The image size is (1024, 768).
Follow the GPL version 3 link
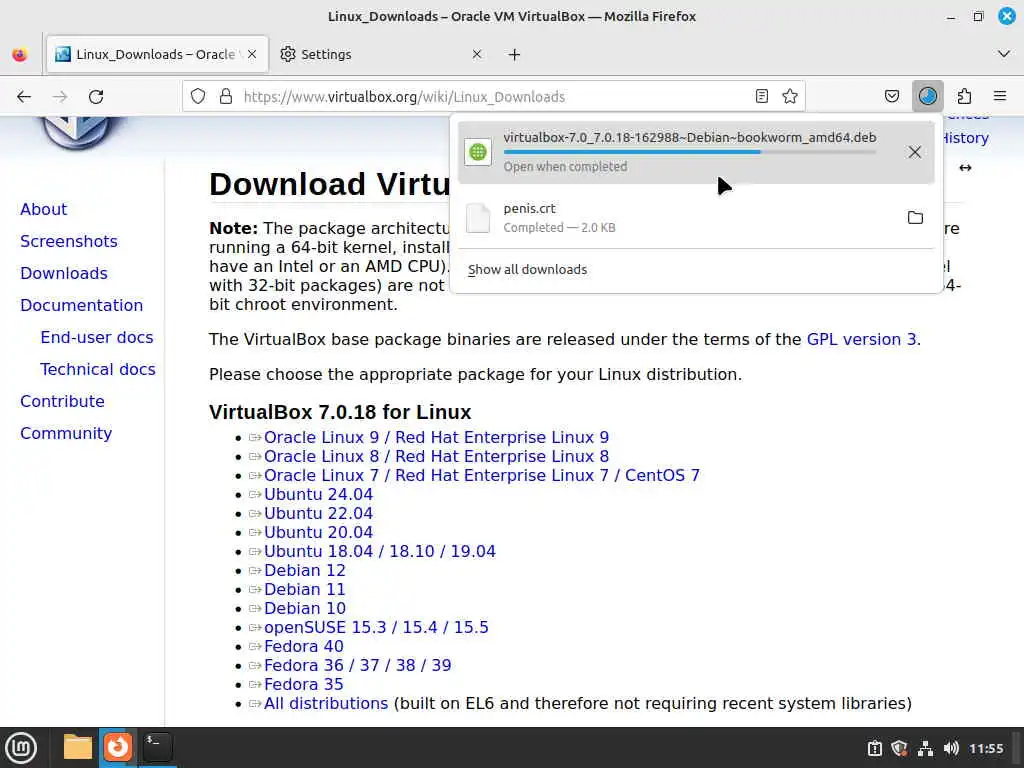pyautogui.click(x=861, y=340)
